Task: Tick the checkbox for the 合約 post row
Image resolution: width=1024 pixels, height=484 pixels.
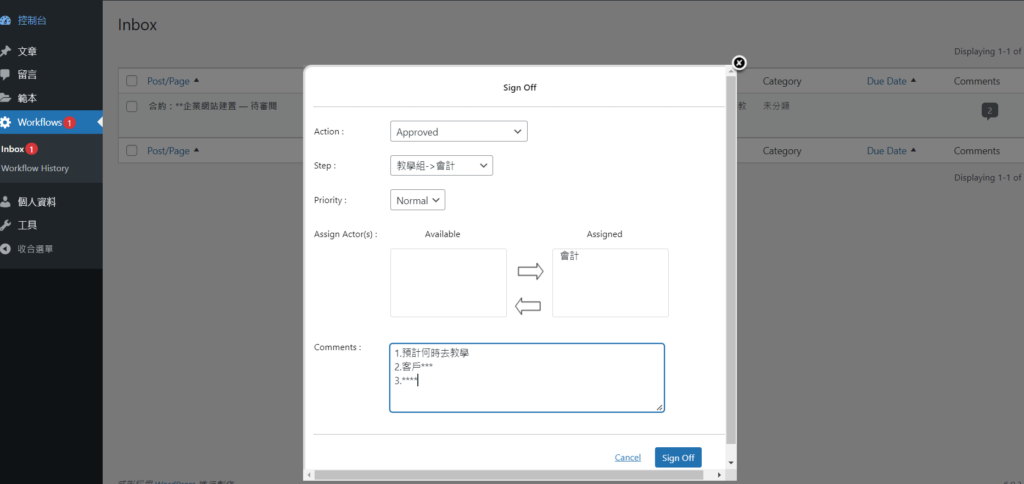Action: (x=132, y=106)
